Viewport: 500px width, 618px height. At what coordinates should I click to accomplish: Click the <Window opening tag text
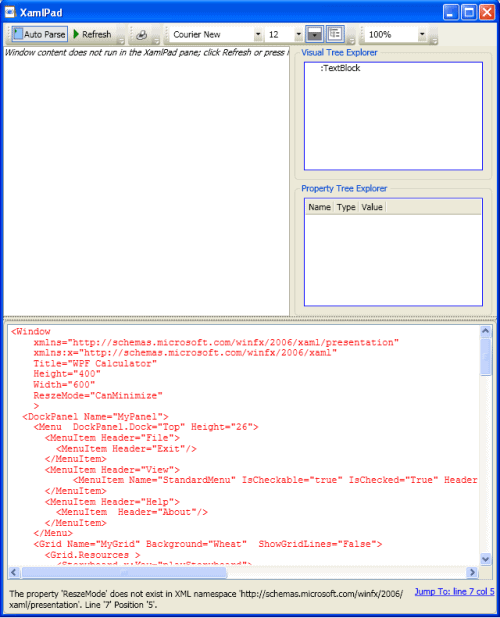31,331
